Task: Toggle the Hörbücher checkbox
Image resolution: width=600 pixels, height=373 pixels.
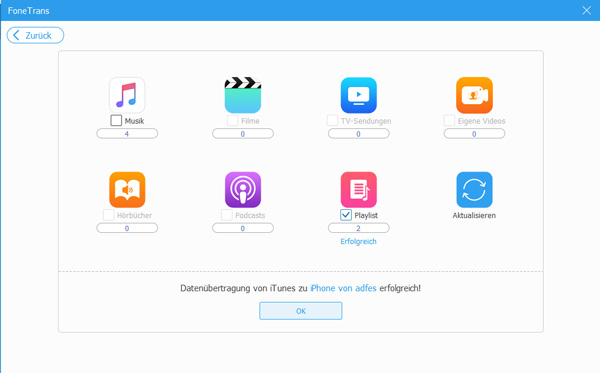Action: pyautogui.click(x=108, y=215)
